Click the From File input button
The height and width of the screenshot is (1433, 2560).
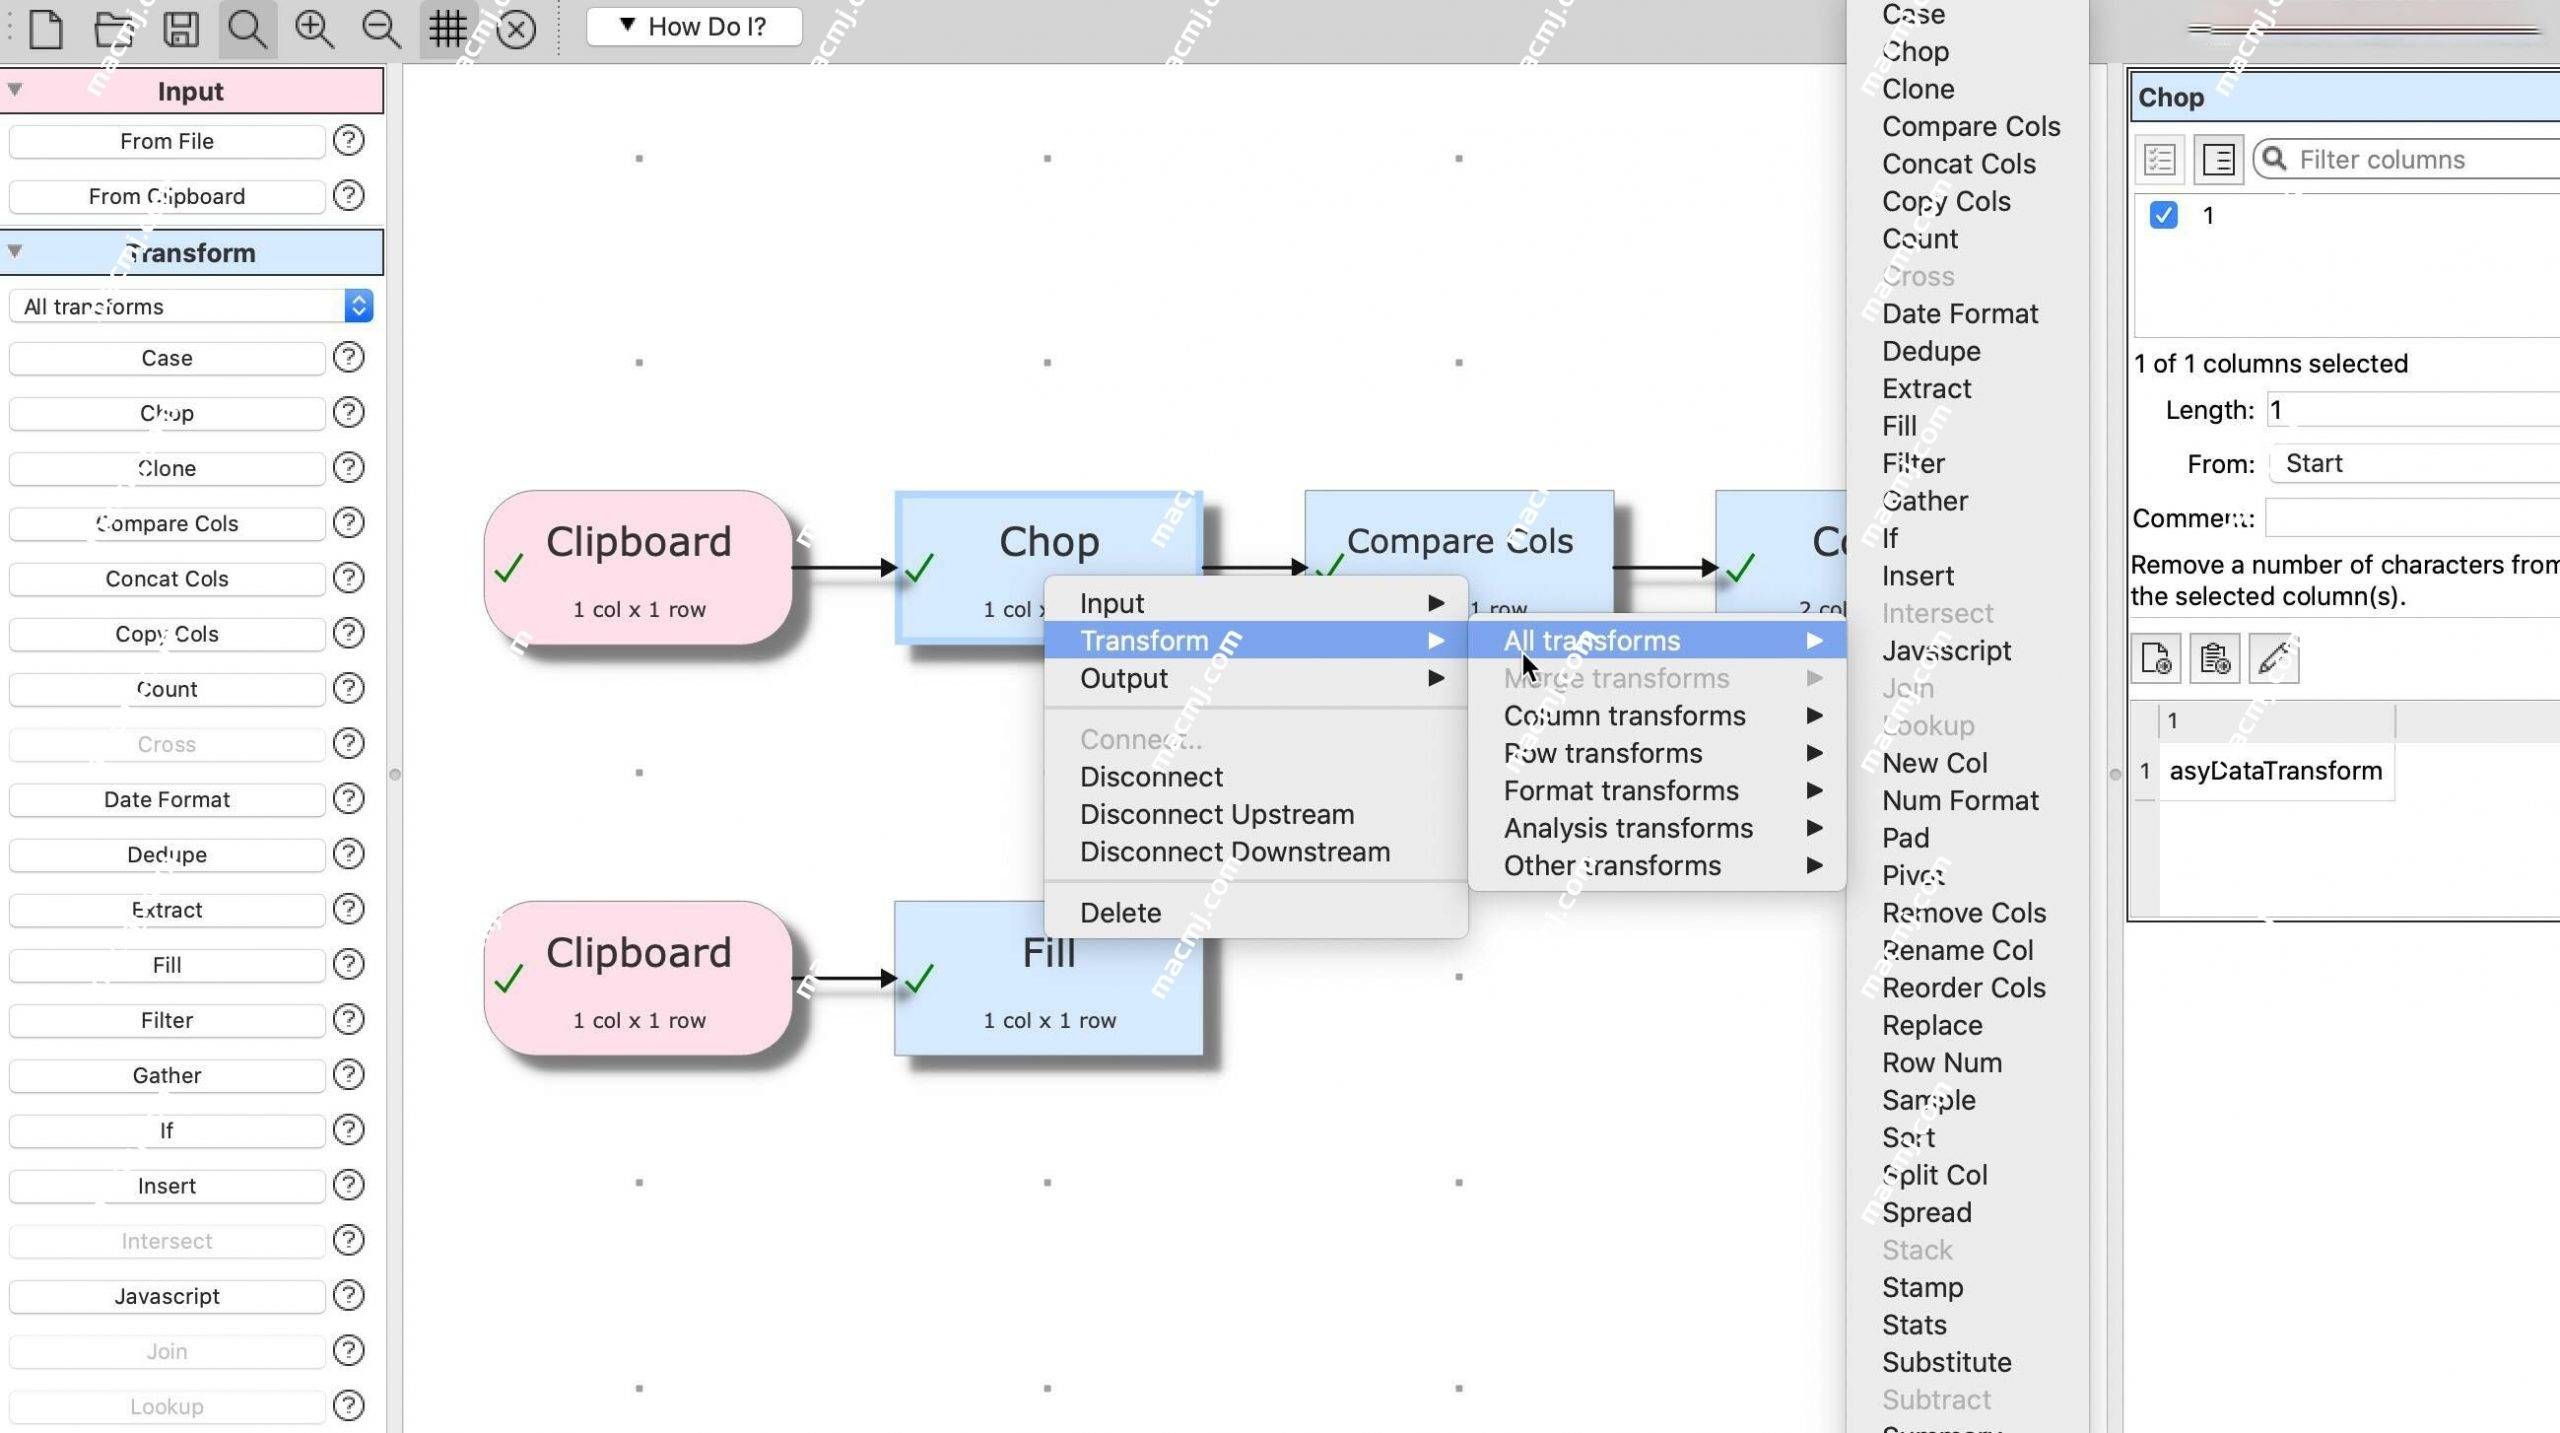164,141
